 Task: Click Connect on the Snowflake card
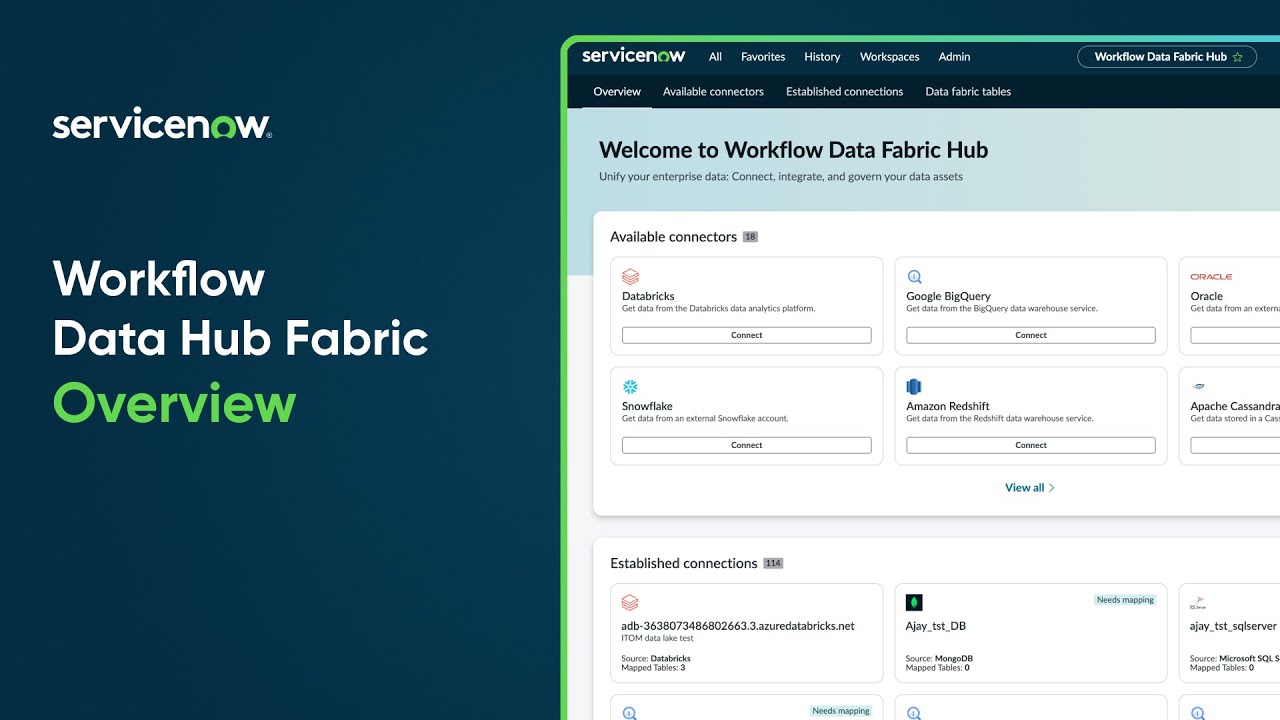point(746,445)
